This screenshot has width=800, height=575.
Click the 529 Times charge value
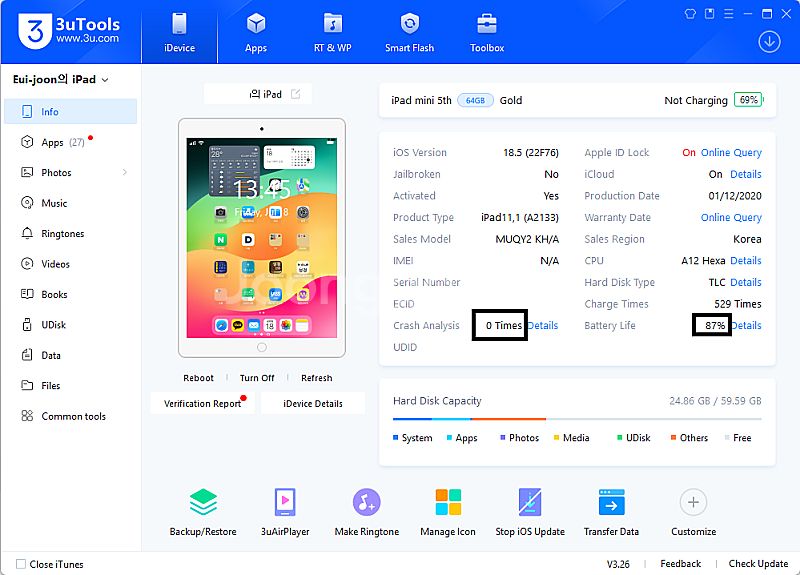738,304
